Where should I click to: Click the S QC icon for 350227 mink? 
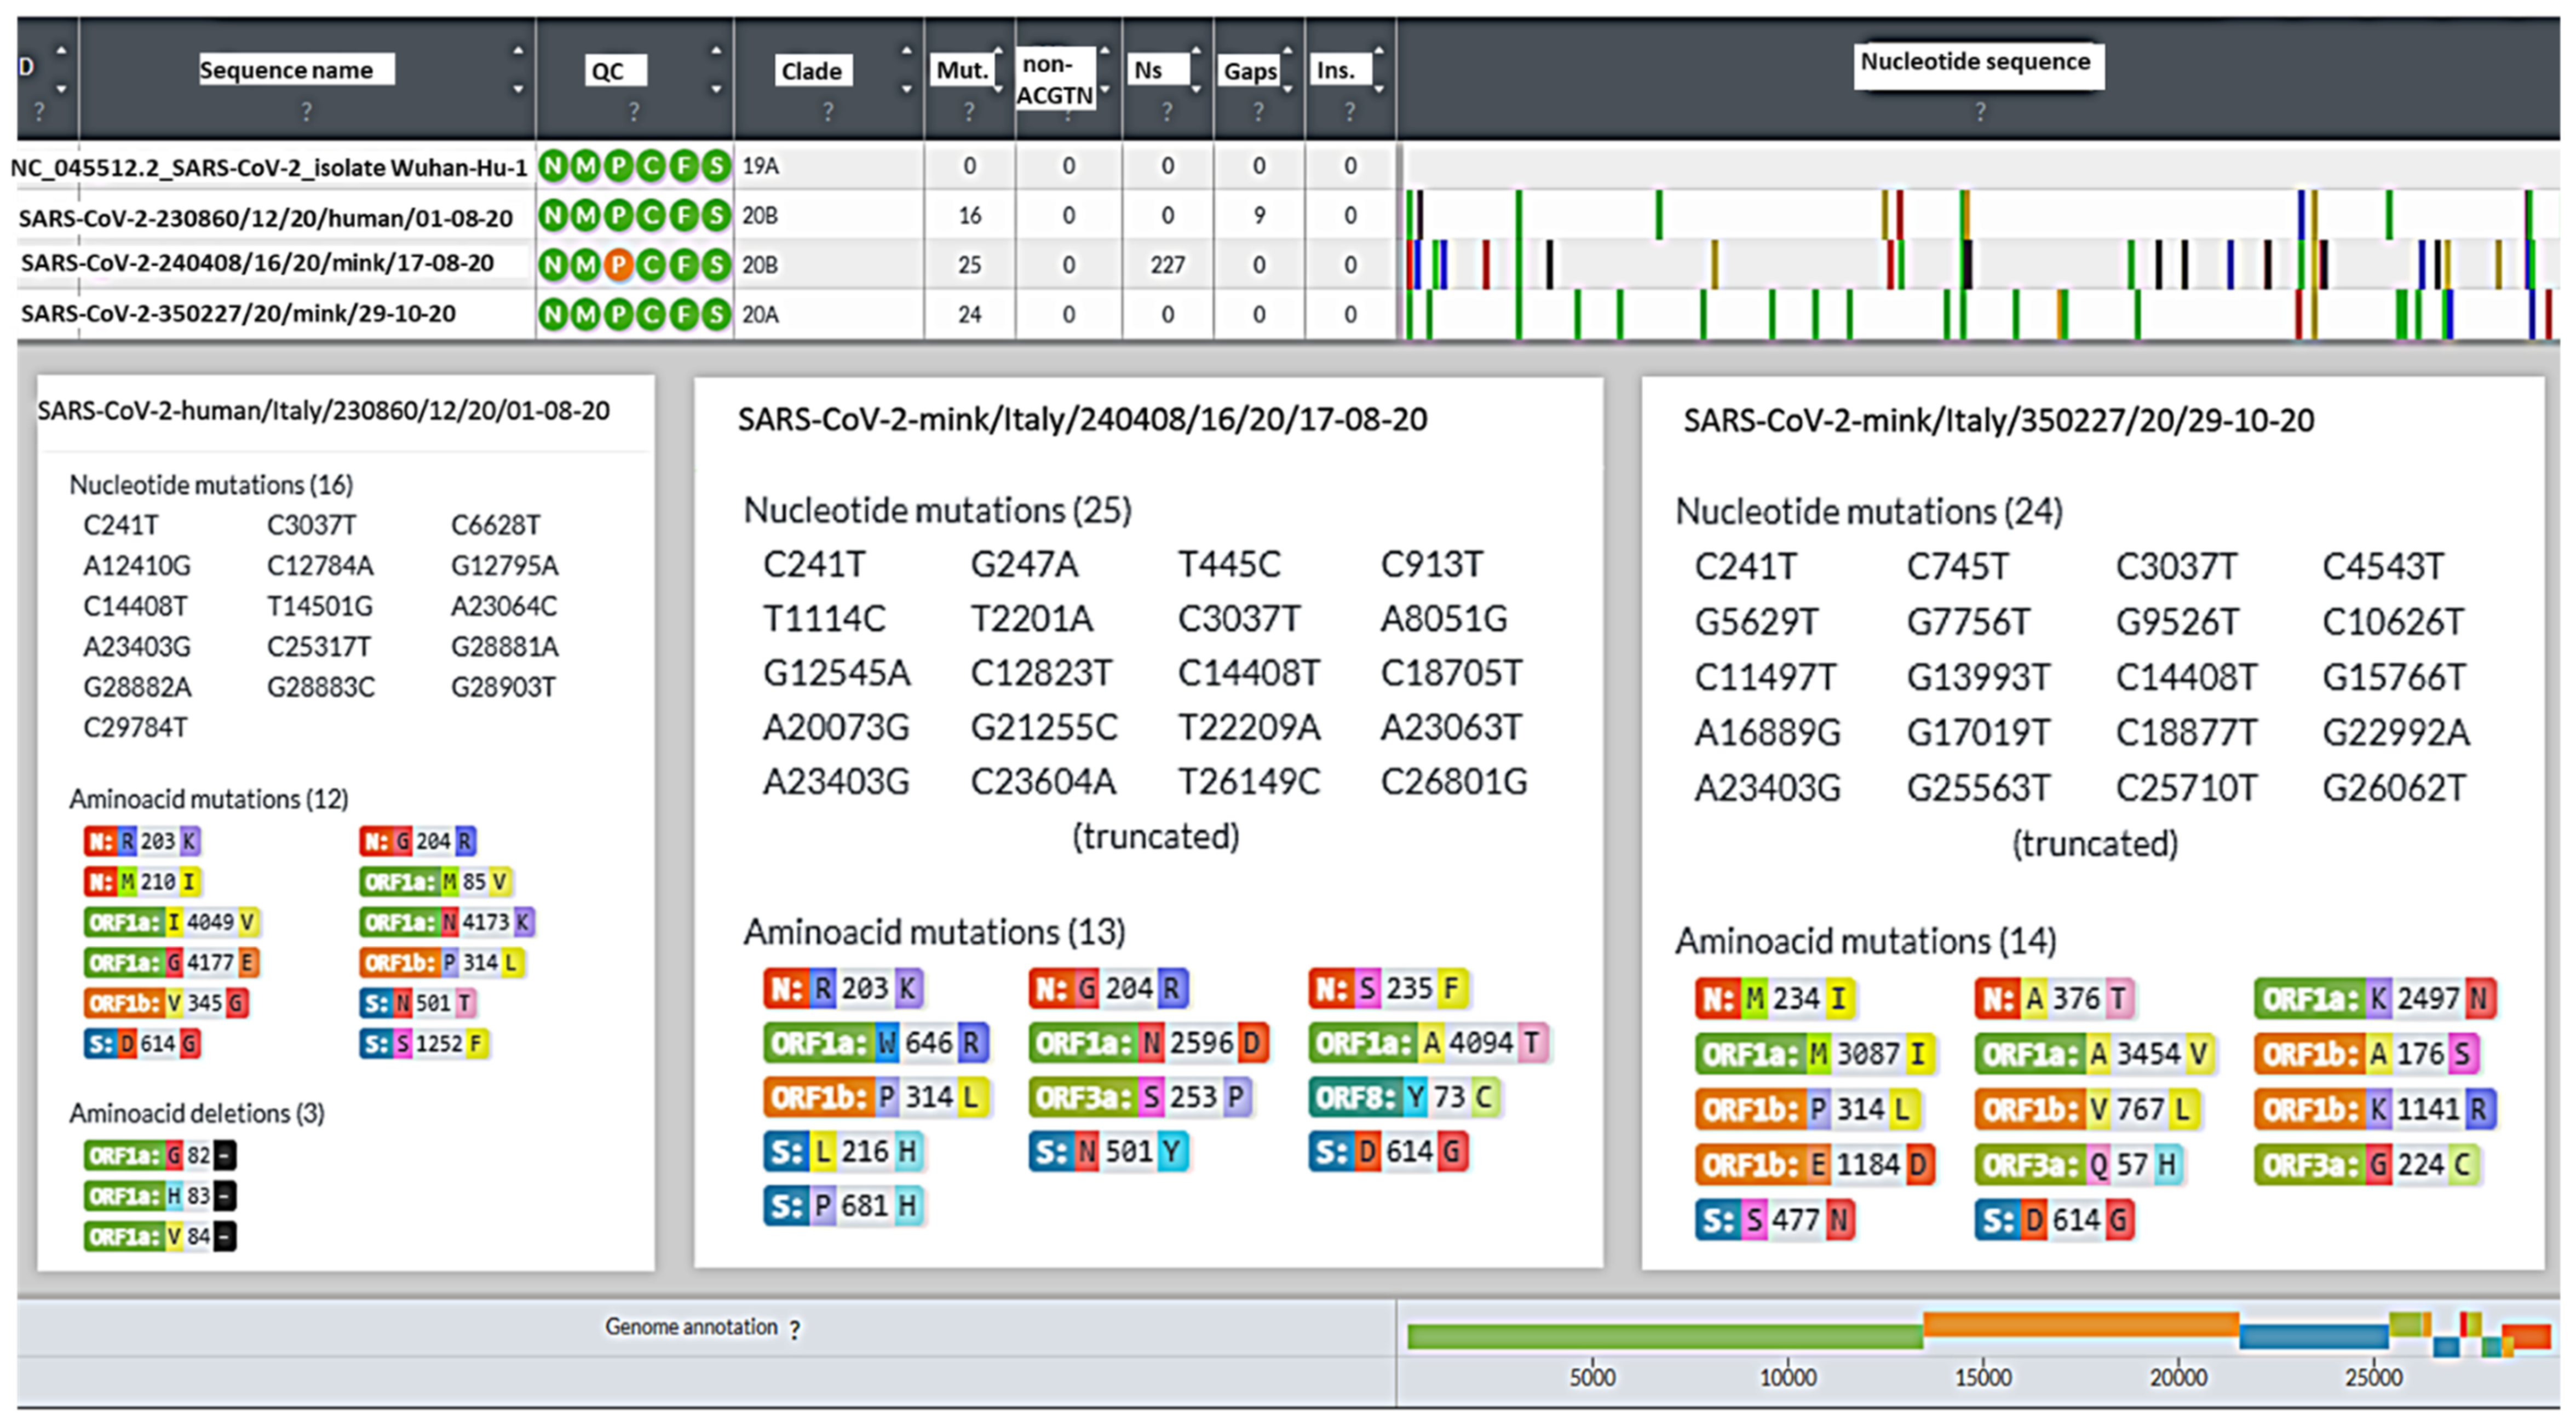[x=716, y=315]
